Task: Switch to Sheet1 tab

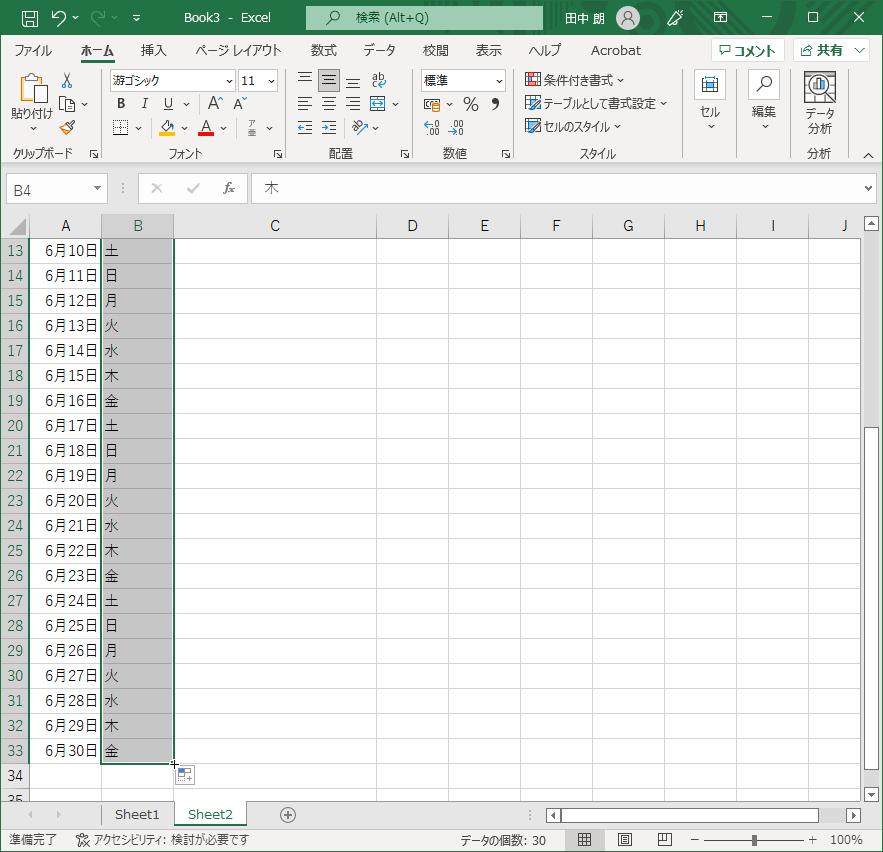Action: tap(137, 814)
